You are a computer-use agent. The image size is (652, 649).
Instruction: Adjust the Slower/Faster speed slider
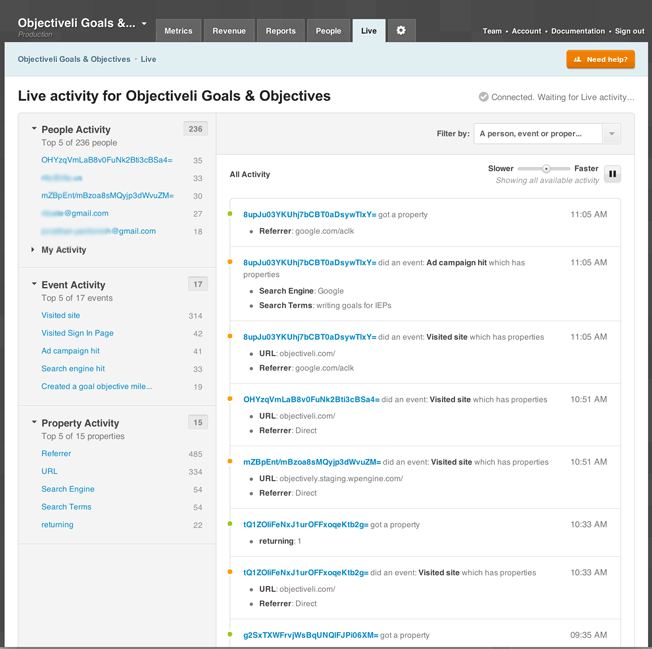pos(546,168)
